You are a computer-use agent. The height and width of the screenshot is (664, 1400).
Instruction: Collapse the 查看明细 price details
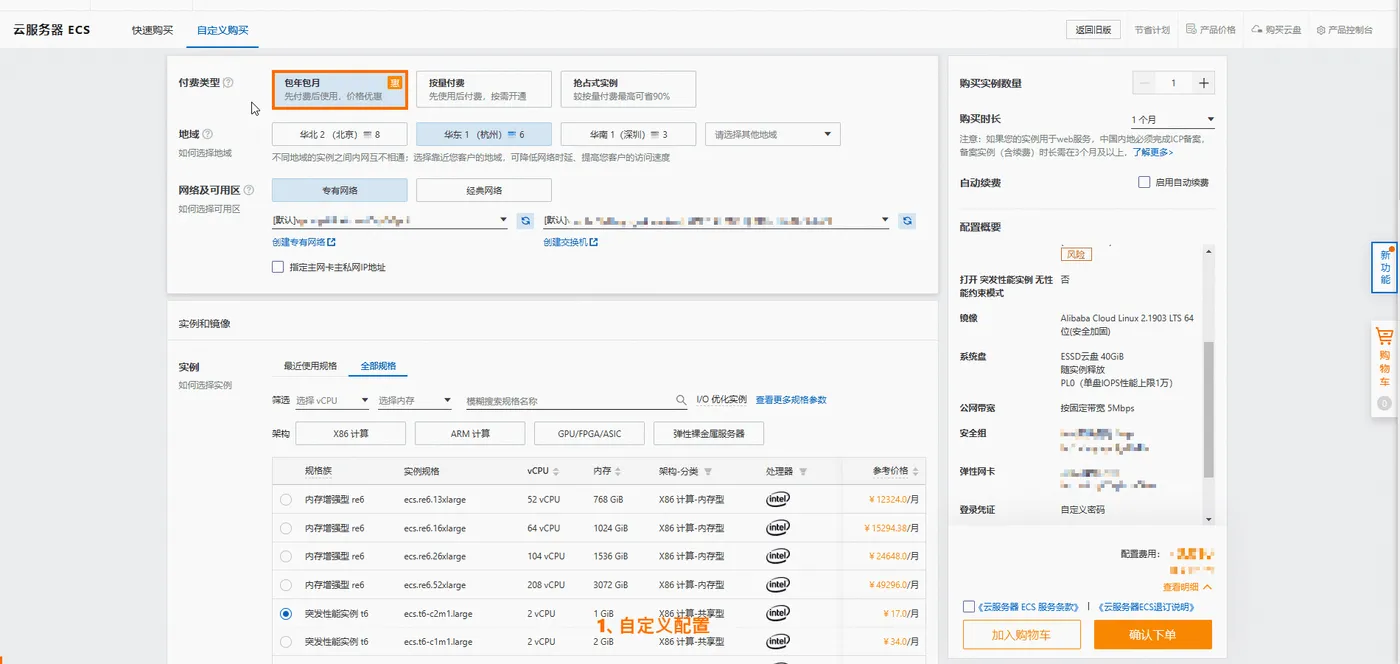tap(1188, 587)
